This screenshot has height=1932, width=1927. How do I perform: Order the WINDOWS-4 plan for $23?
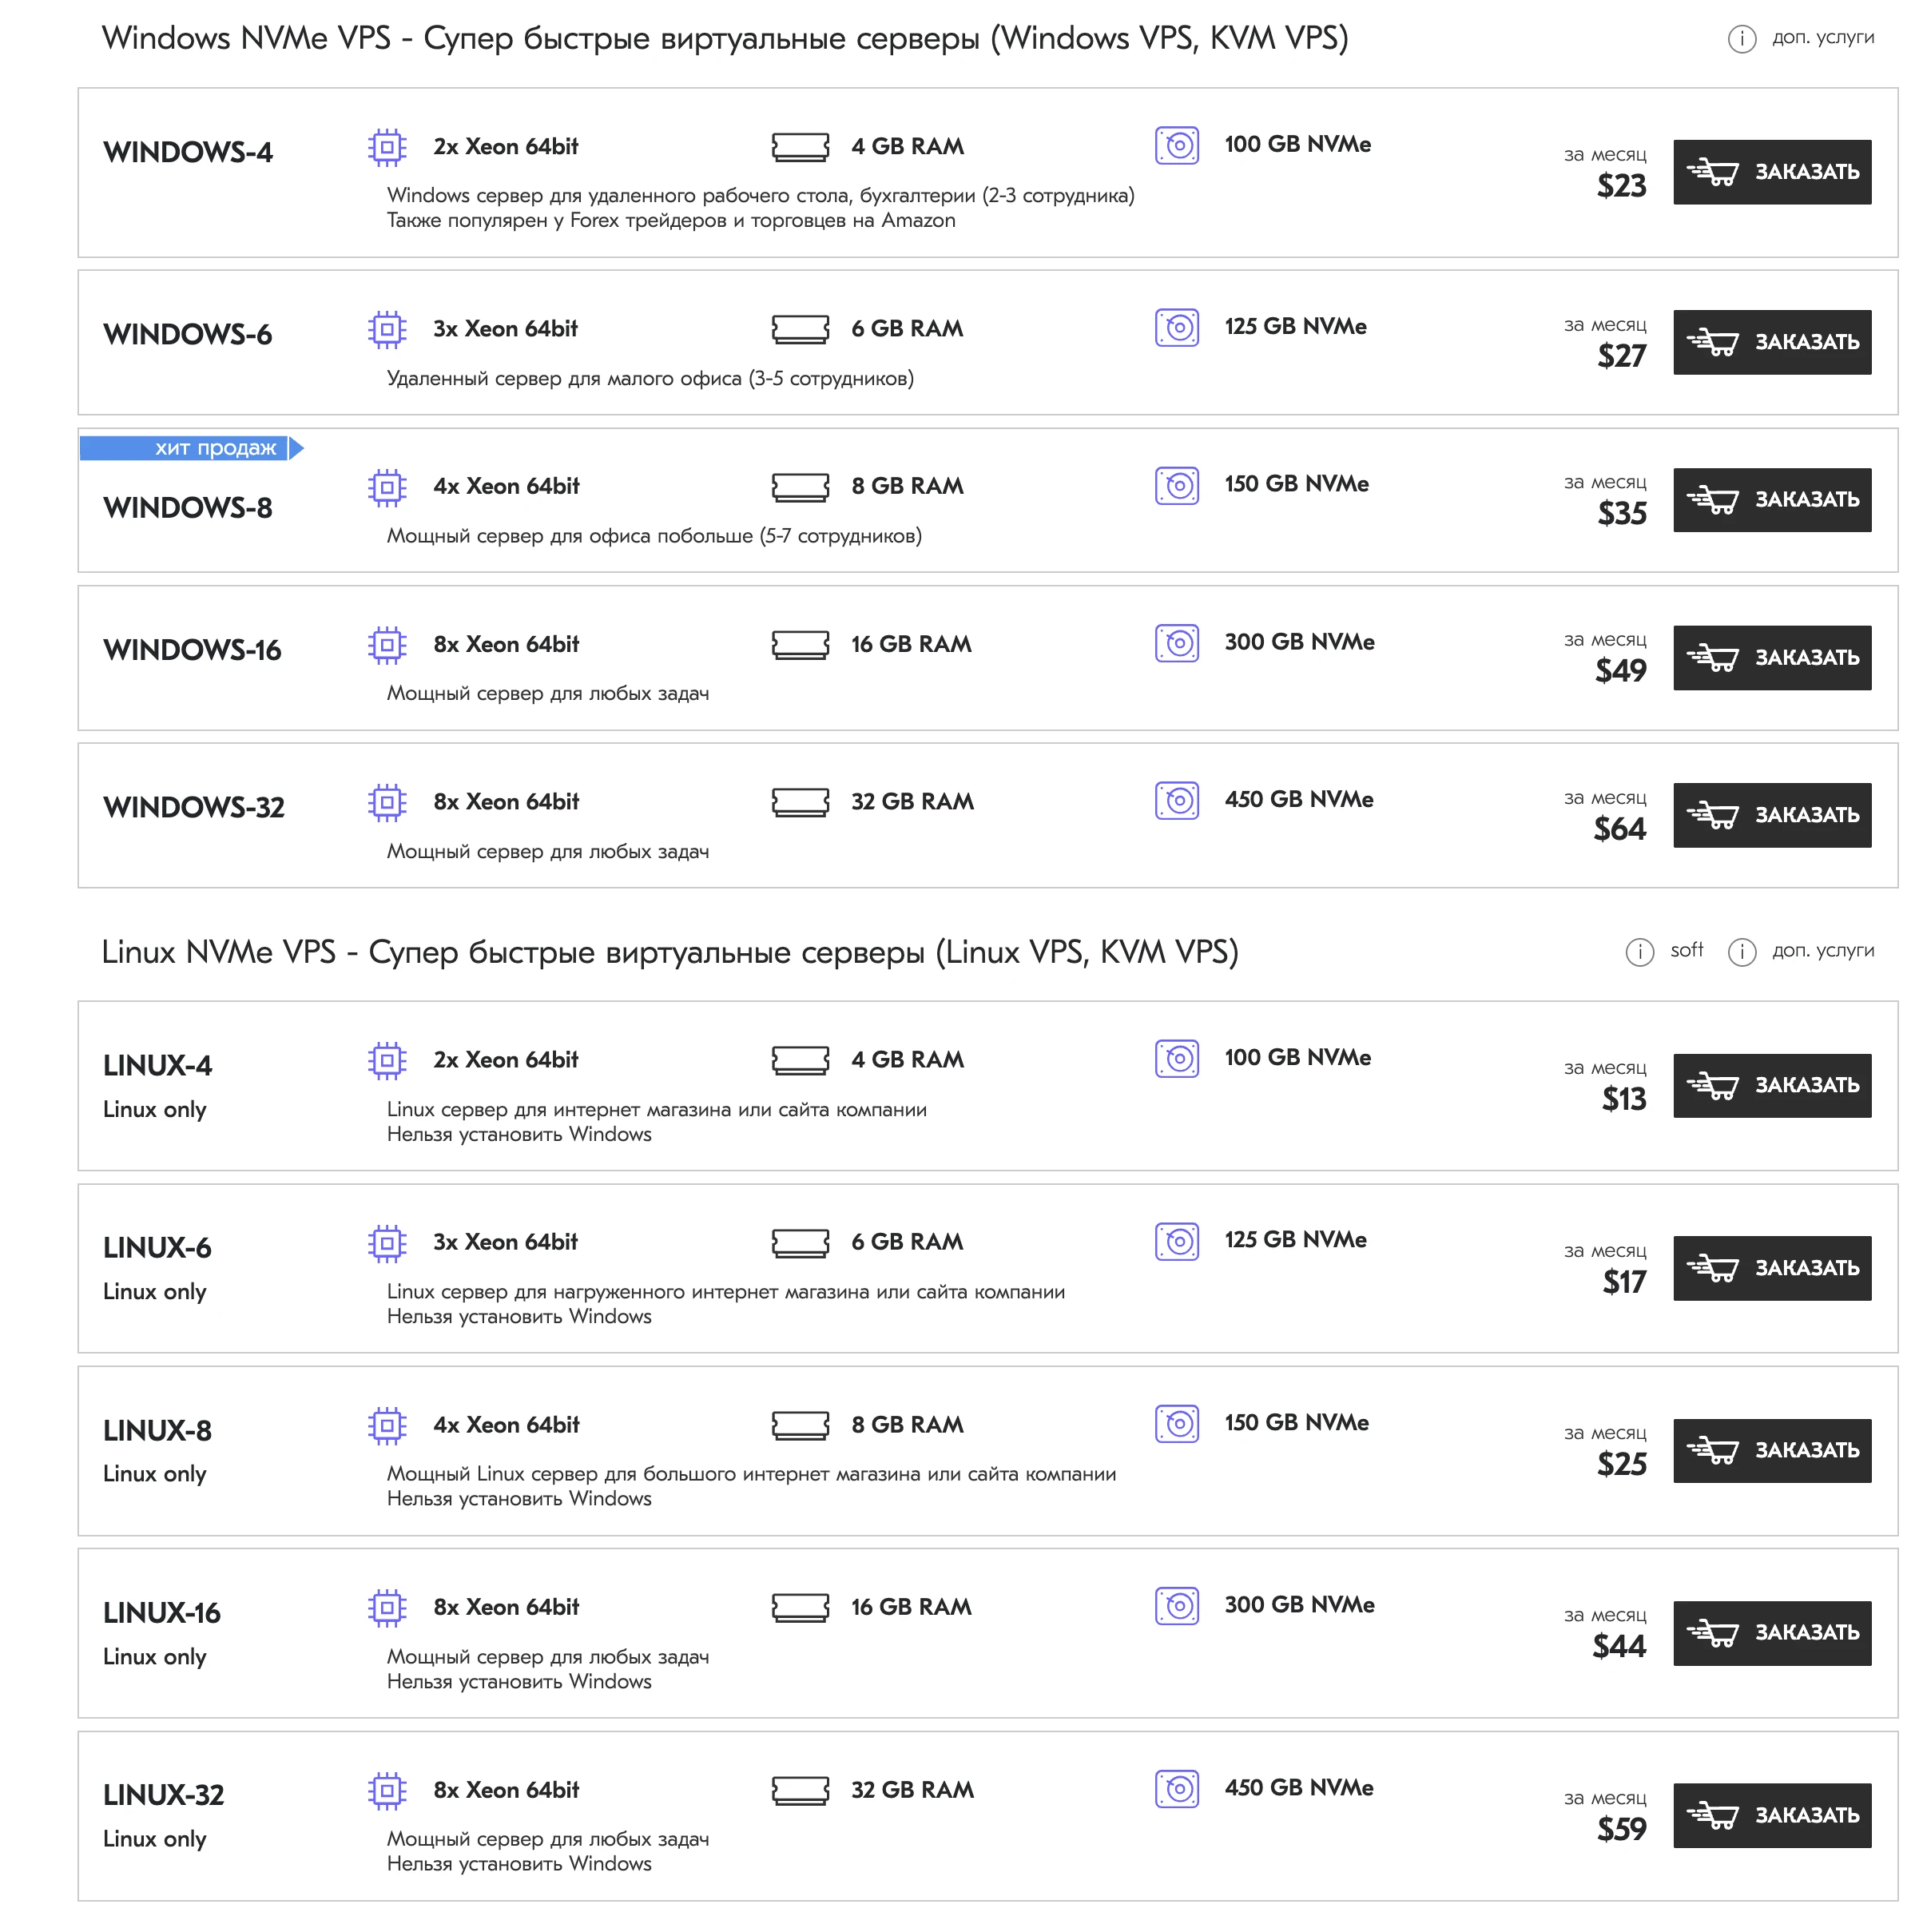pyautogui.click(x=1772, y=172)
